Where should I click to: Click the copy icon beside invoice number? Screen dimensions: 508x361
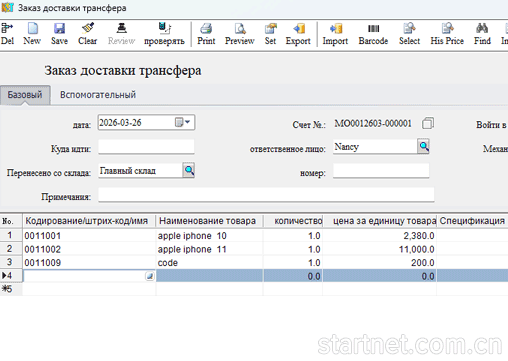[428, 123]
